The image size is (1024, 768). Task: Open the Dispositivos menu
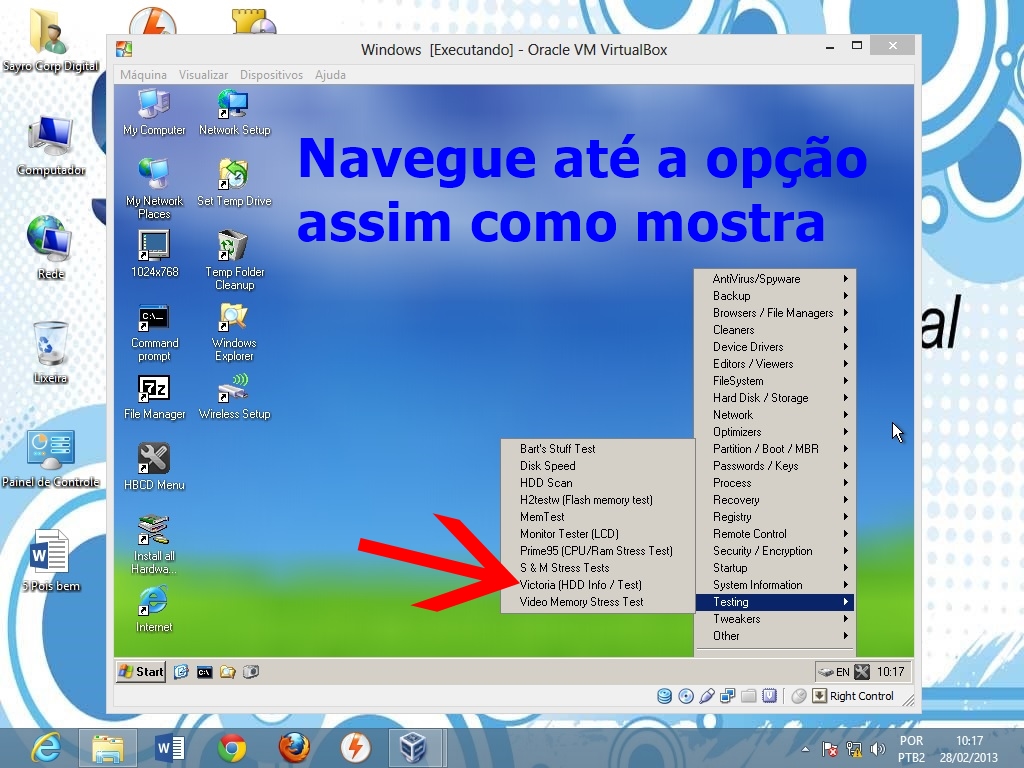tap(271, 74)
